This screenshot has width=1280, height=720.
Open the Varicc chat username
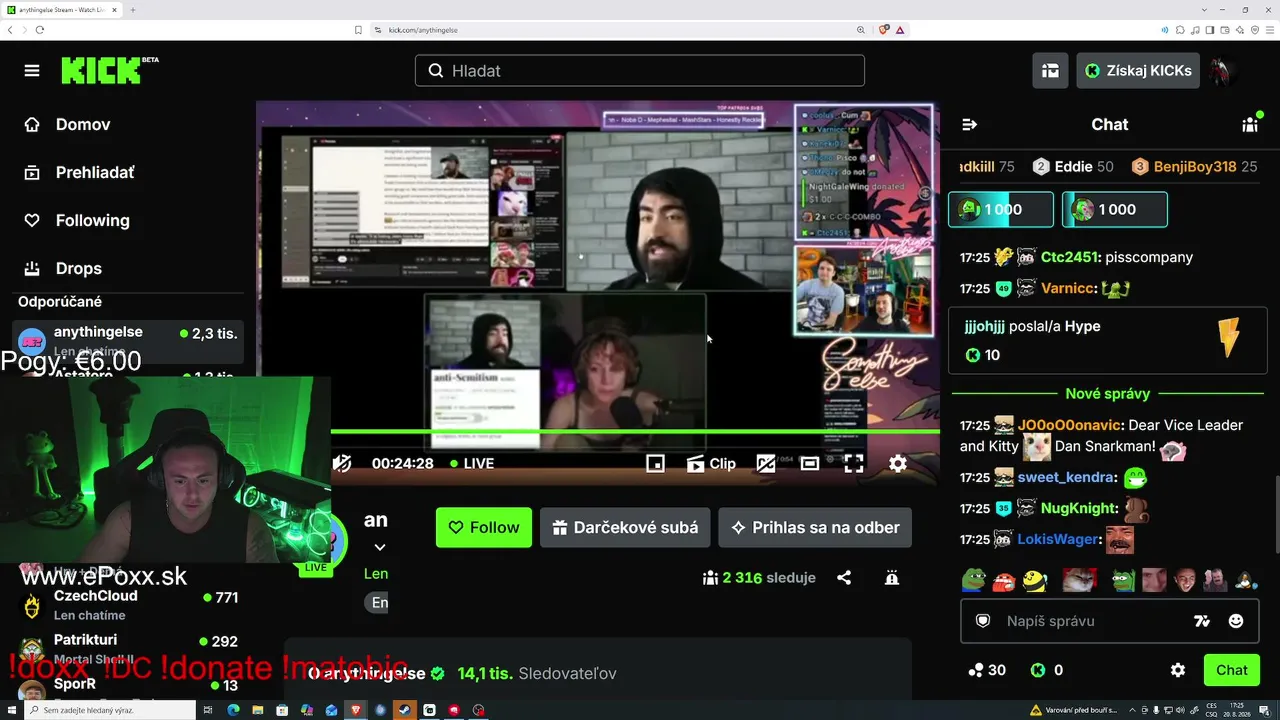[x=1069, y=288]
